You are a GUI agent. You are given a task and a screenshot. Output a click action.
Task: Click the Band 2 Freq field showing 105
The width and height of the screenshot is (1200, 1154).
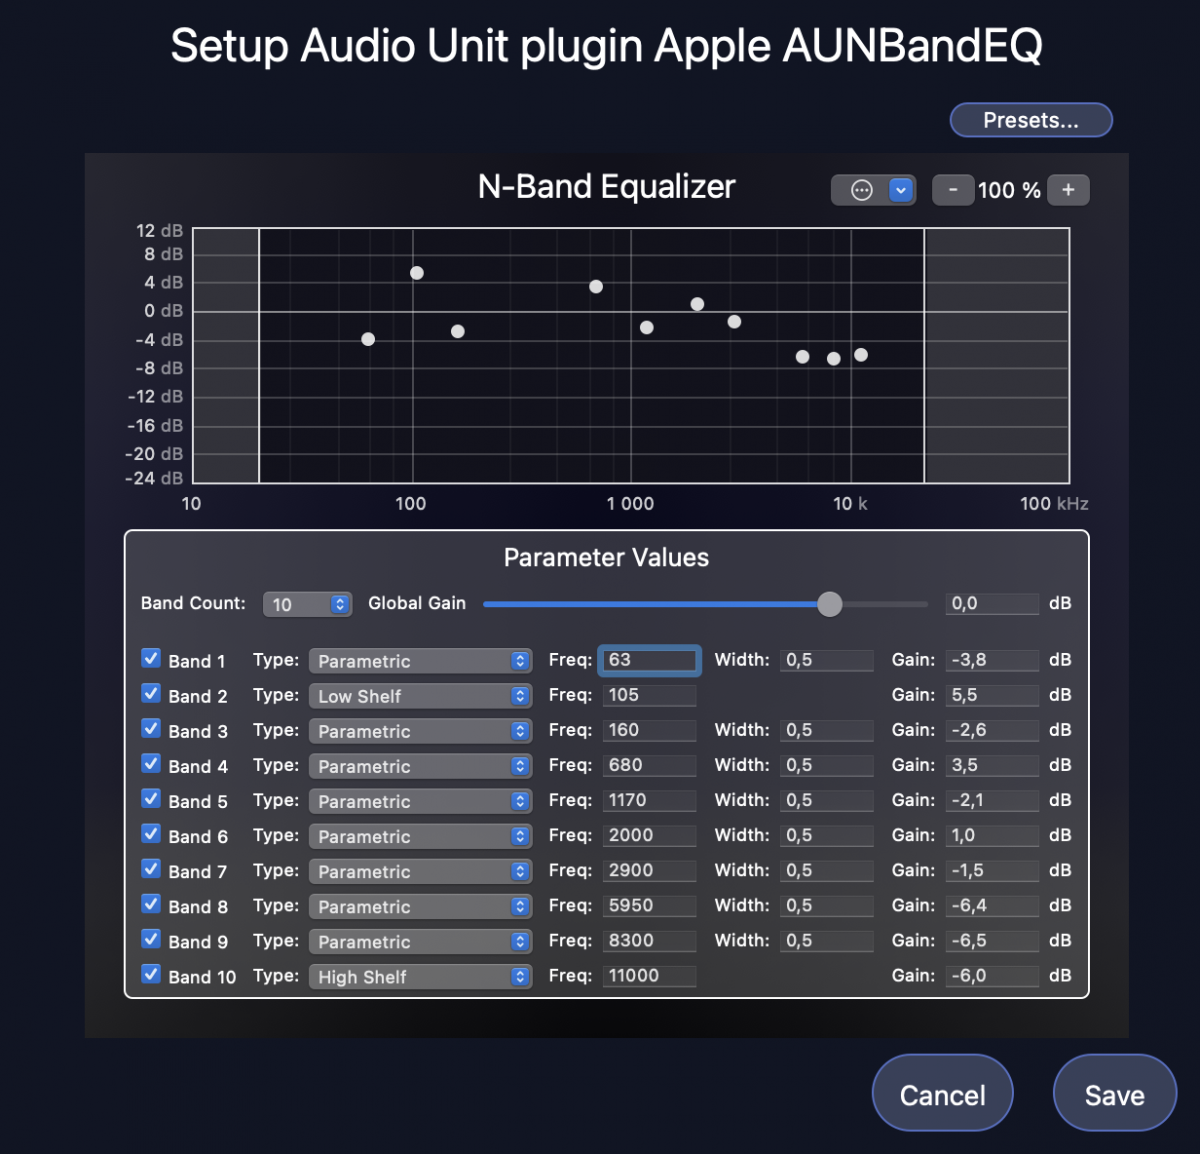pyautogui.click(x=650, y=695)
